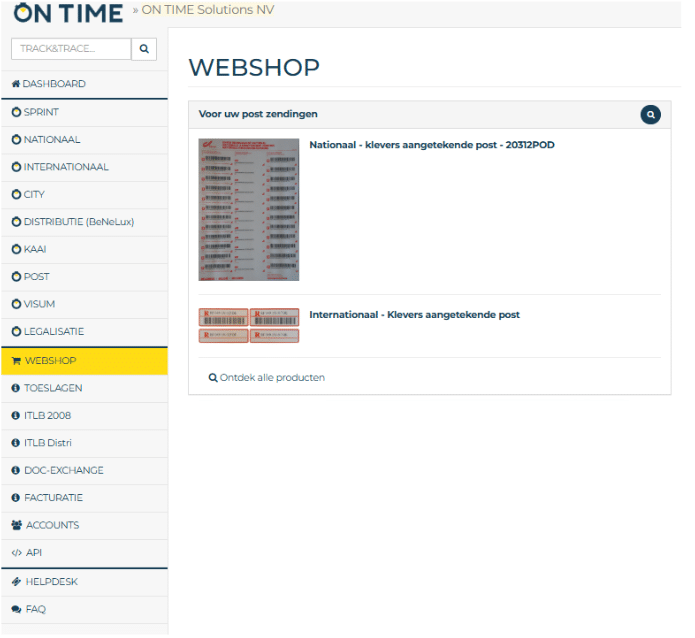695x638 pixels.
Task: Click the clock icon beside Nationaal
Action: pyautogui.click(x=16, y=142)
